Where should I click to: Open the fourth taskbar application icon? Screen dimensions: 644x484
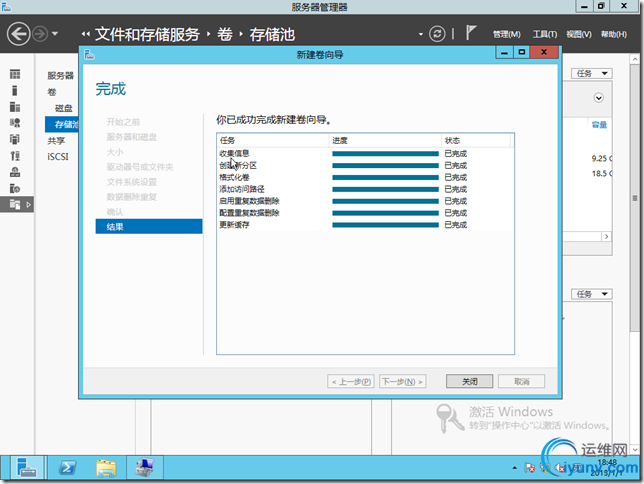pos(145,468)
